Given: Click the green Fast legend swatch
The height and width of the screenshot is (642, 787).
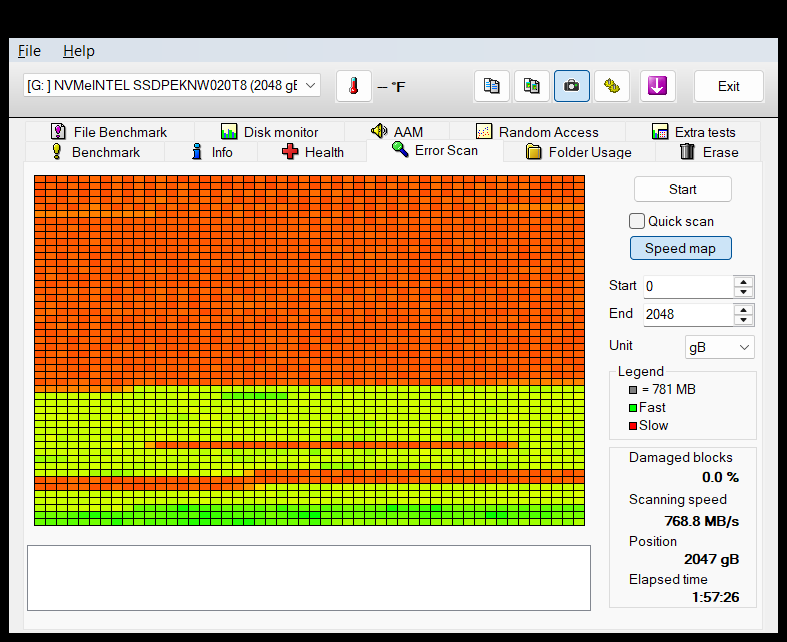Looking at the screenshot, I should (x=633, y=408).
